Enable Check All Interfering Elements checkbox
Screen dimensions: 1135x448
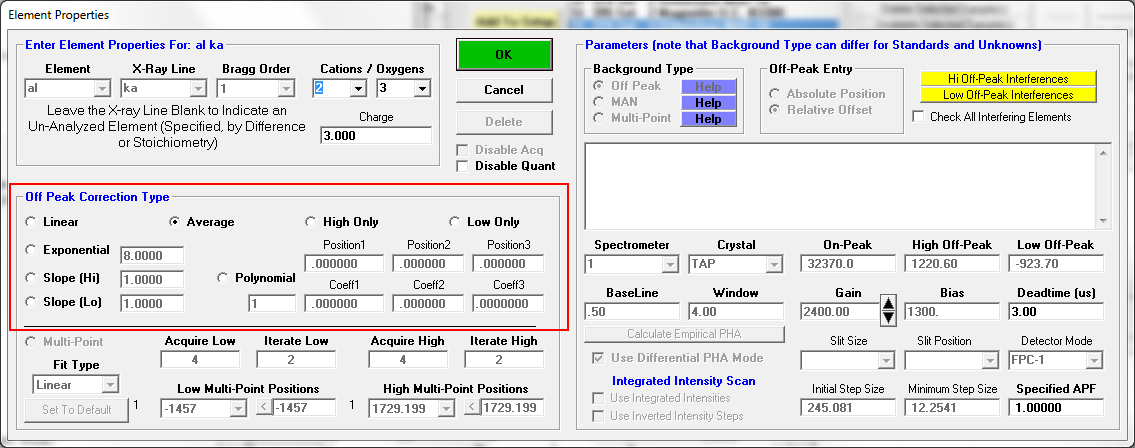(x=919, y=117)
